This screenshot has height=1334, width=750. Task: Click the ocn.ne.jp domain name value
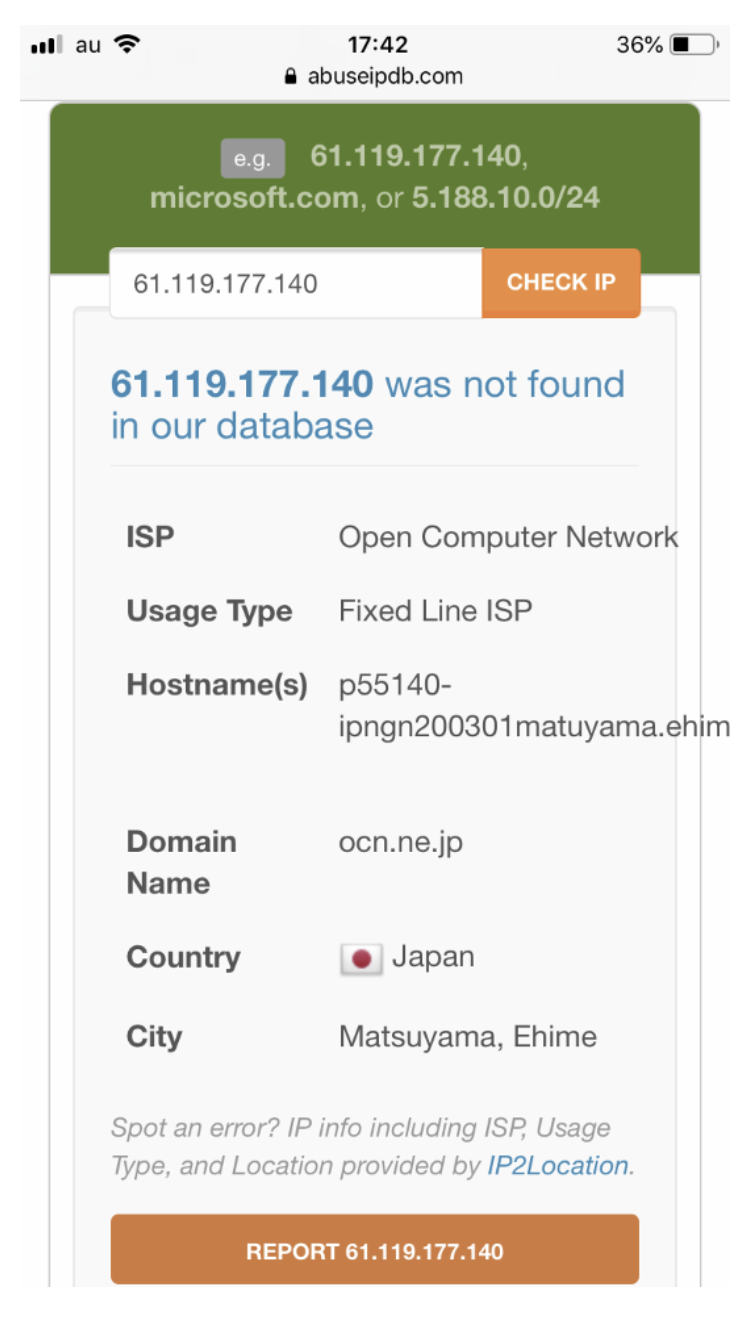tap(400, 842)
